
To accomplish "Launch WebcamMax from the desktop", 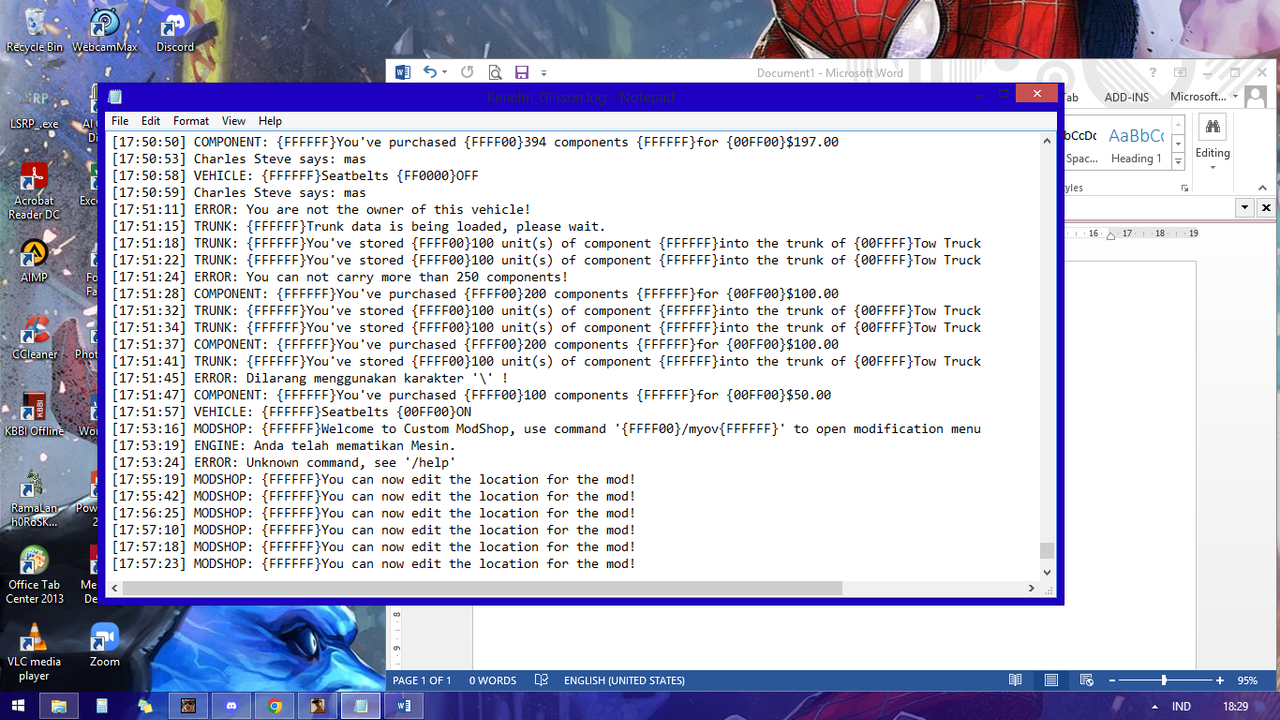I will [105, 30].
